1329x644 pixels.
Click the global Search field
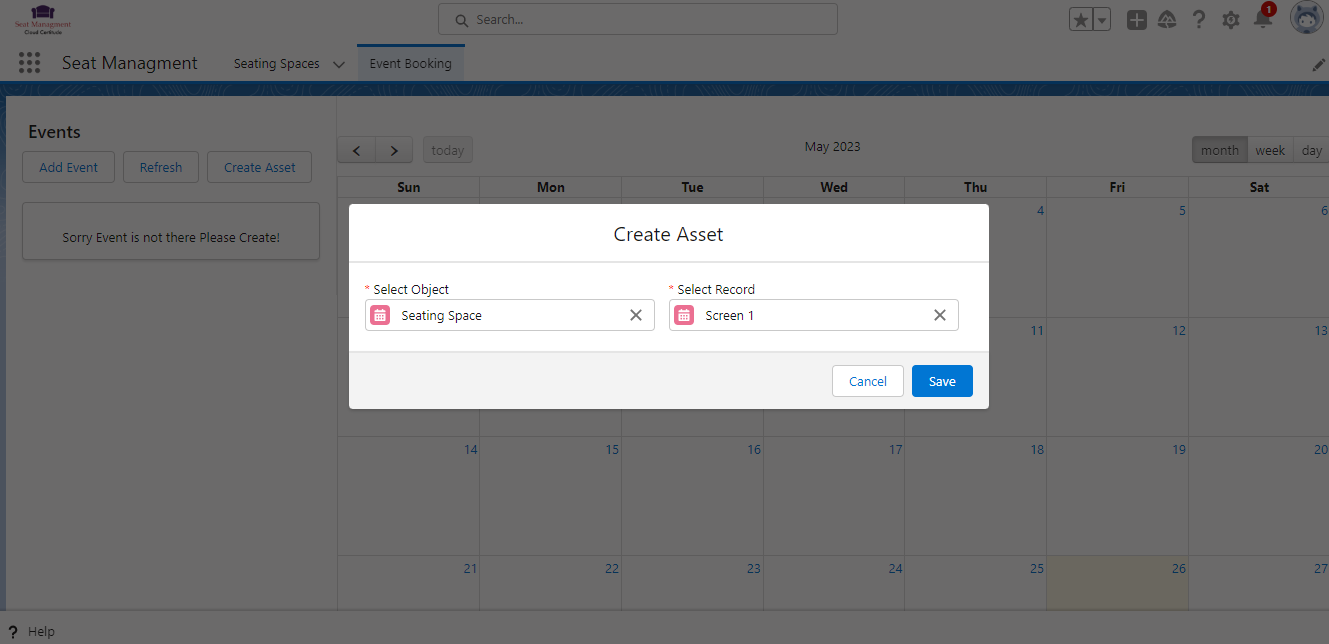click(x=638, y=19)
